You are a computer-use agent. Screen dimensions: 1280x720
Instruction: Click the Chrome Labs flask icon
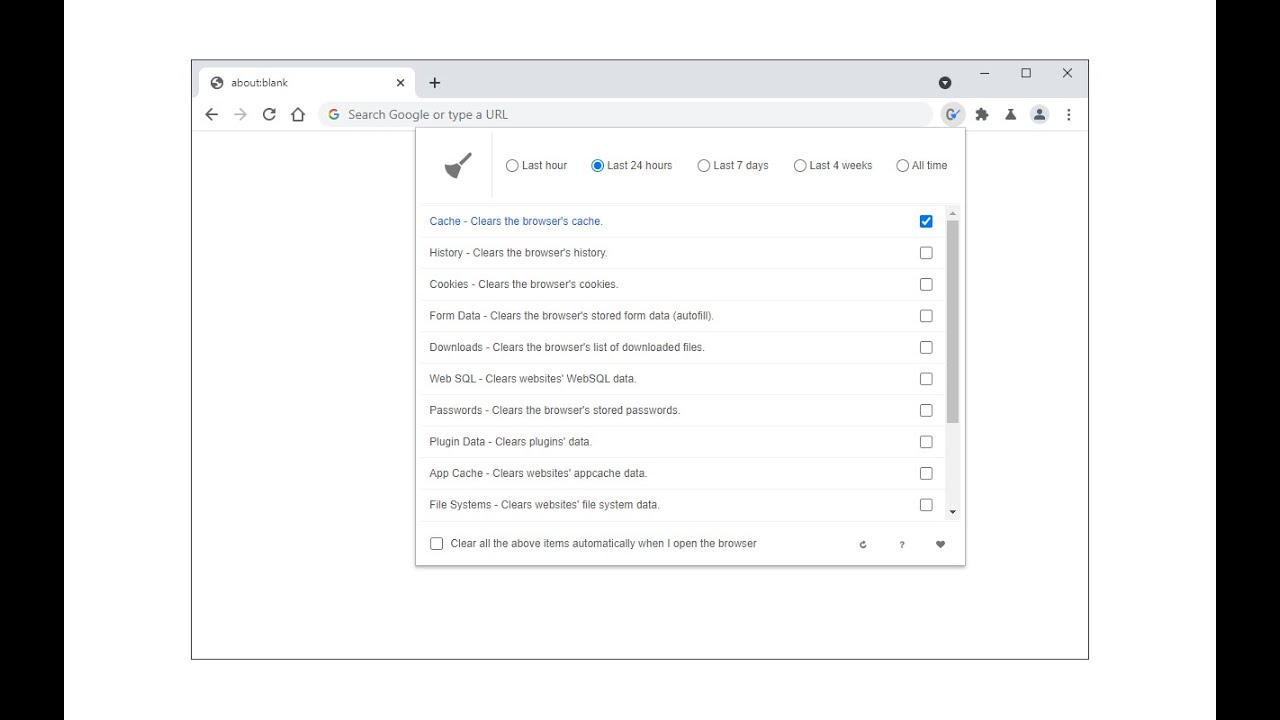[1011, 115]
